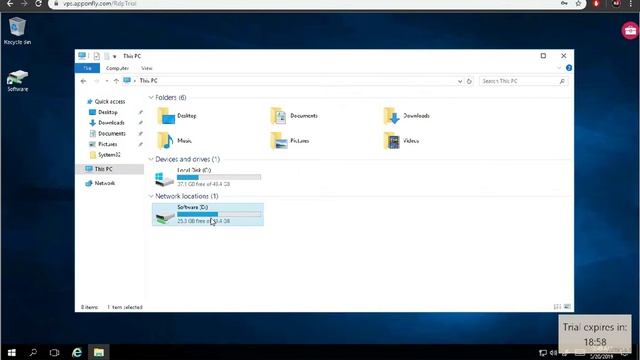640x360 pixels.
Task: Open the Recycle Bin desktop icon
Action: point(17,31)
